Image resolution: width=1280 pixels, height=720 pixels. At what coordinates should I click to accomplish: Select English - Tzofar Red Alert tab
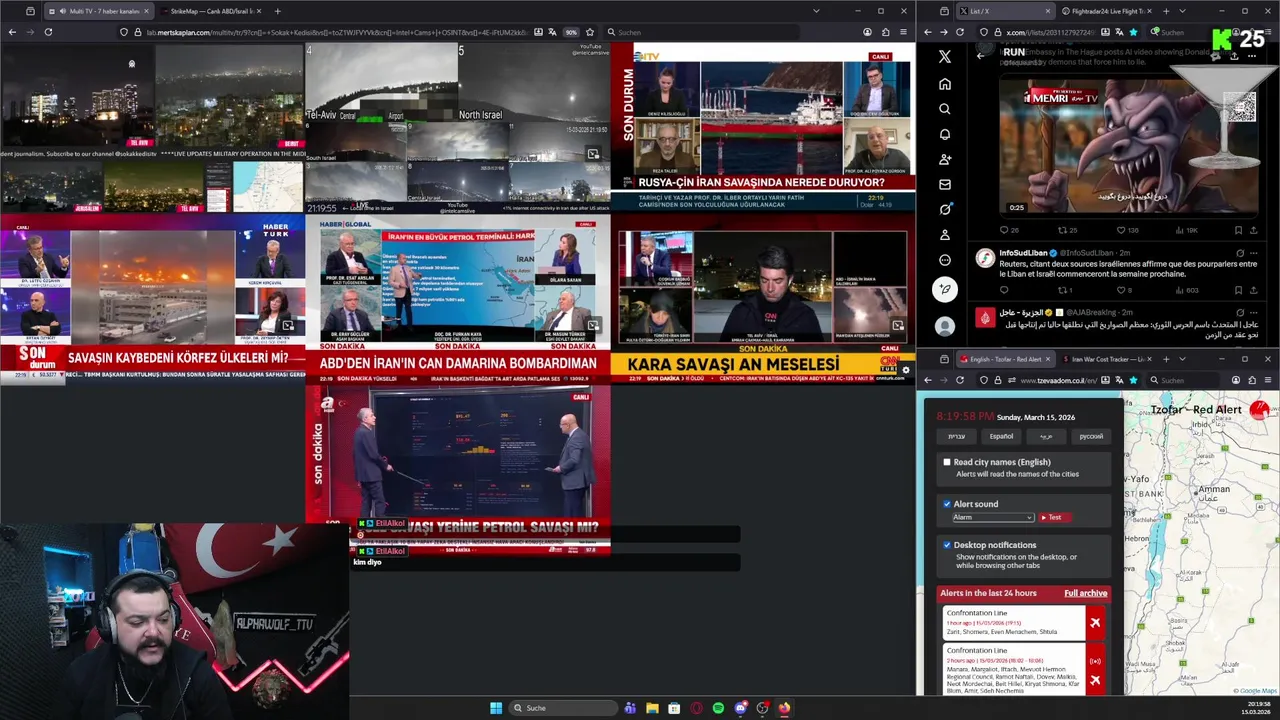pos(1004,359)
